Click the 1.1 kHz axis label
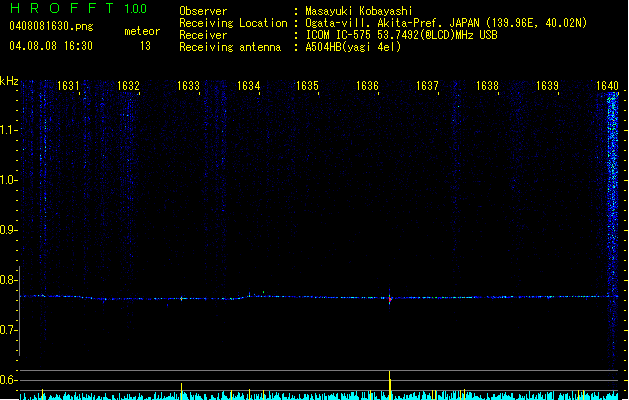Viewport: 629px width, 400px height. (x=8, y=130)
